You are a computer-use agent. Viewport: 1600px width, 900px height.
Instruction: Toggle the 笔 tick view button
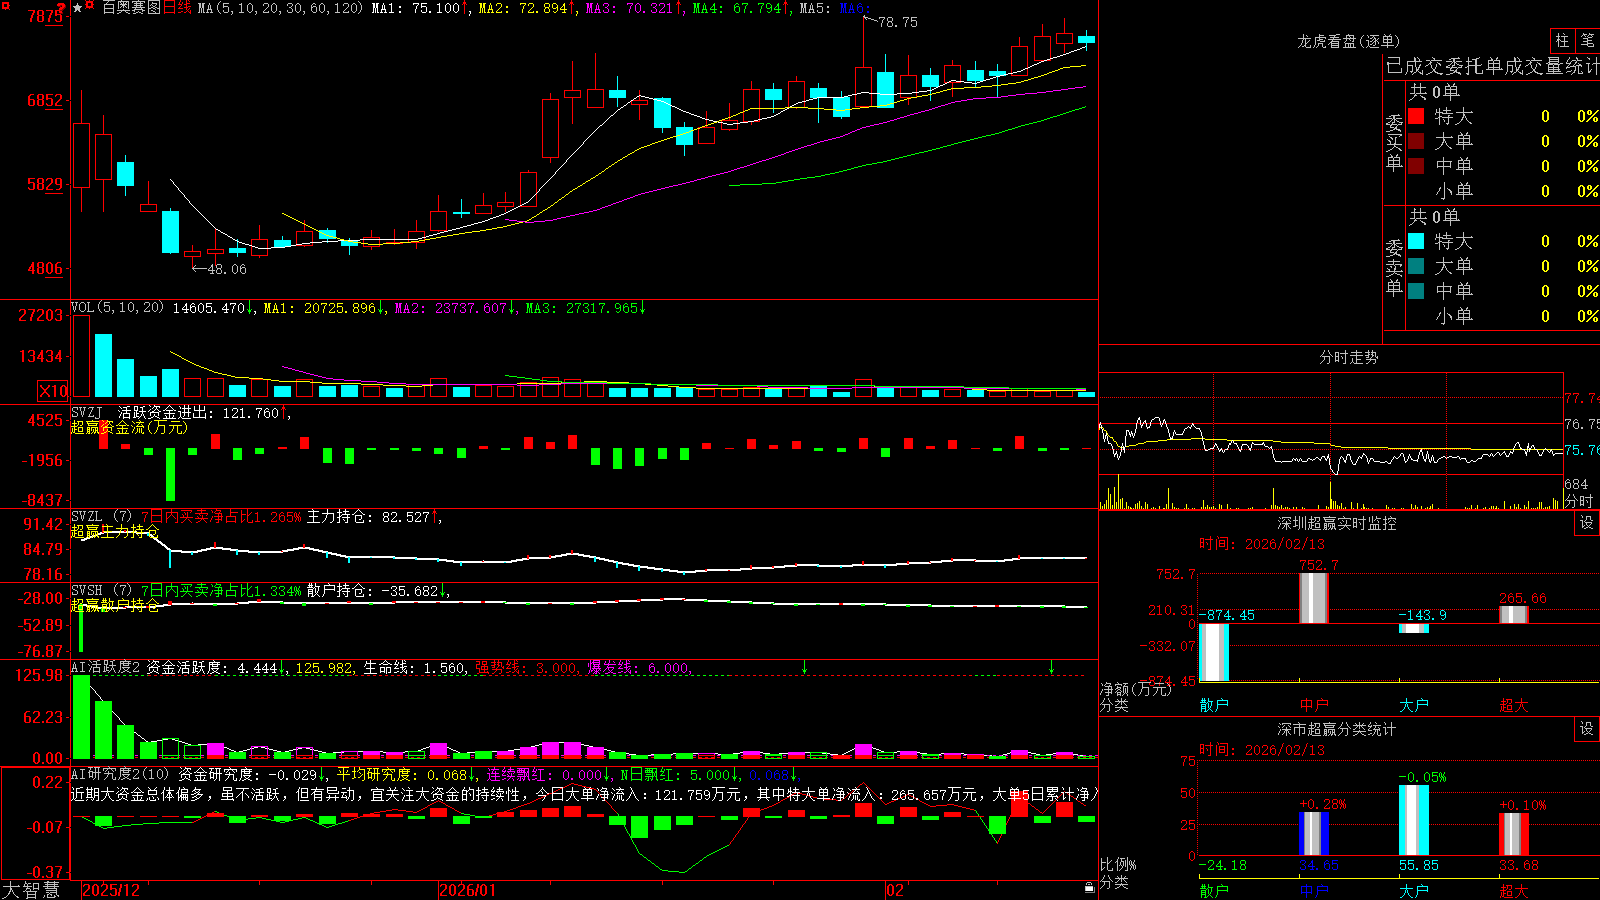pos(1587,40)
